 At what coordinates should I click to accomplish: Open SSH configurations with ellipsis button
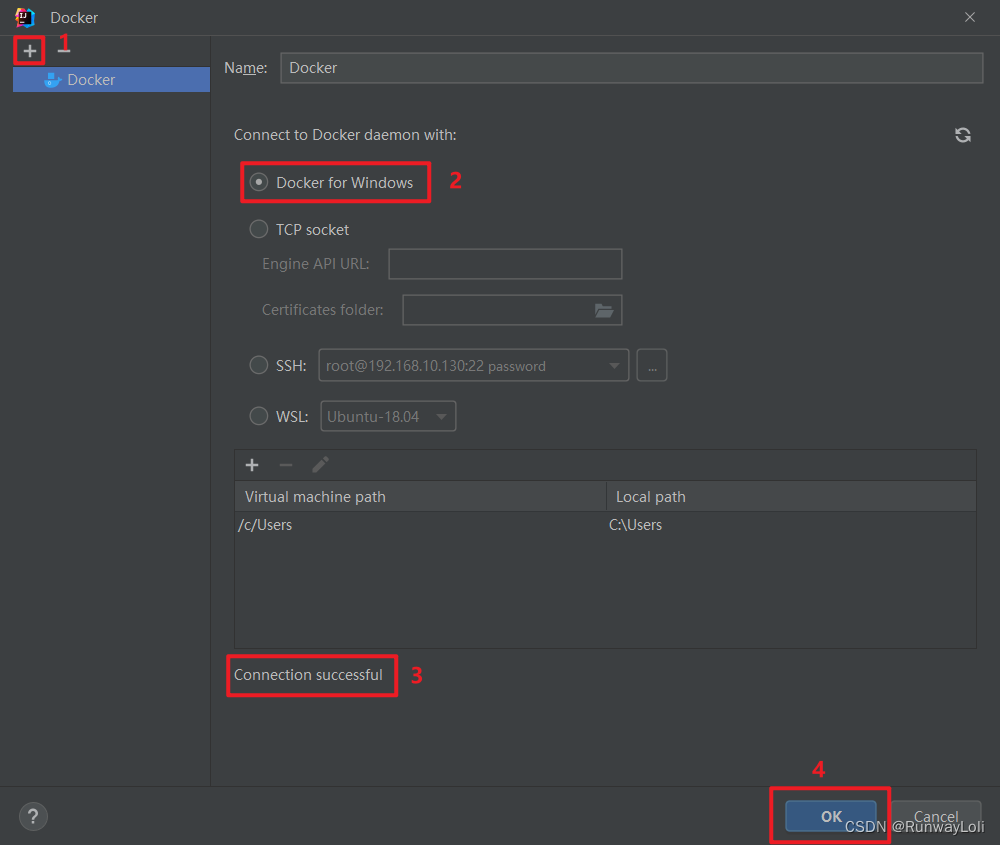(x=652, y=365)
